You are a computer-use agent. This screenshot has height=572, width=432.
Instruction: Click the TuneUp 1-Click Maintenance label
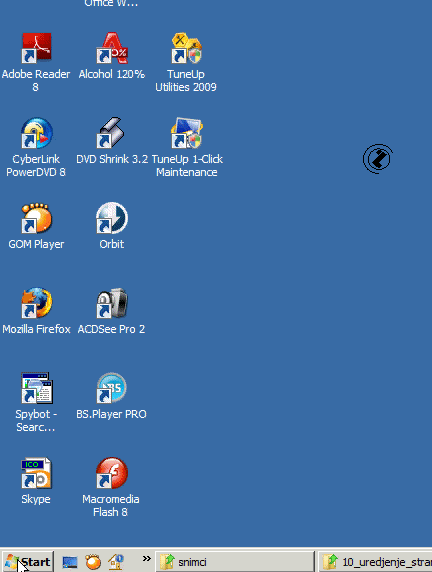point(187,166)
